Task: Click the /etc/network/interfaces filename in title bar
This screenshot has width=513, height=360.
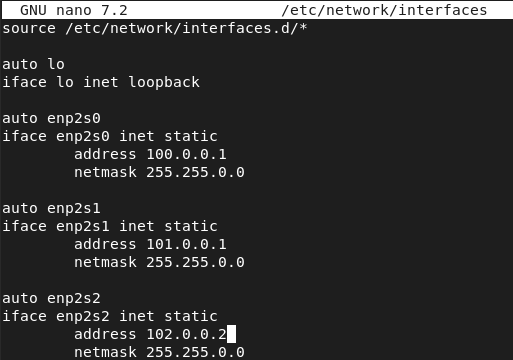Action: [384, 10]
